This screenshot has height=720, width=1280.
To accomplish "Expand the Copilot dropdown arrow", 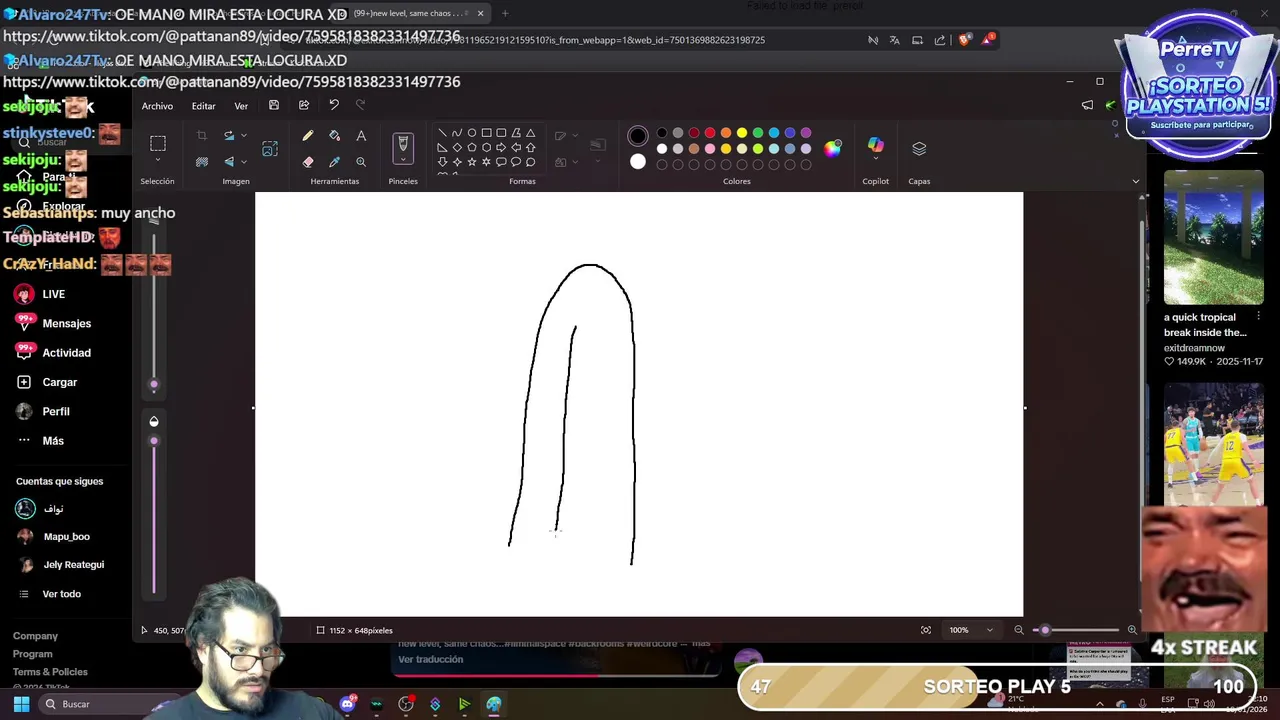I will coord(876,160).
